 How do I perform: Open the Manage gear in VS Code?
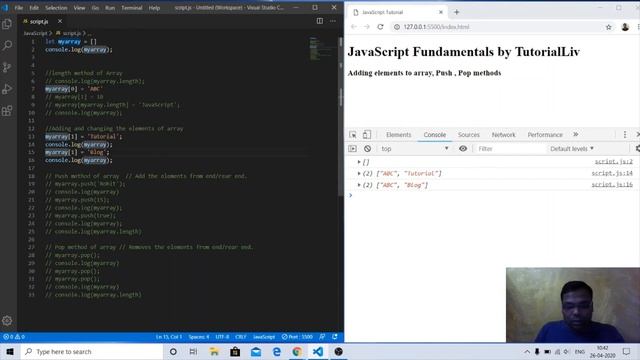pyautogui.click(x=7, y=320)
